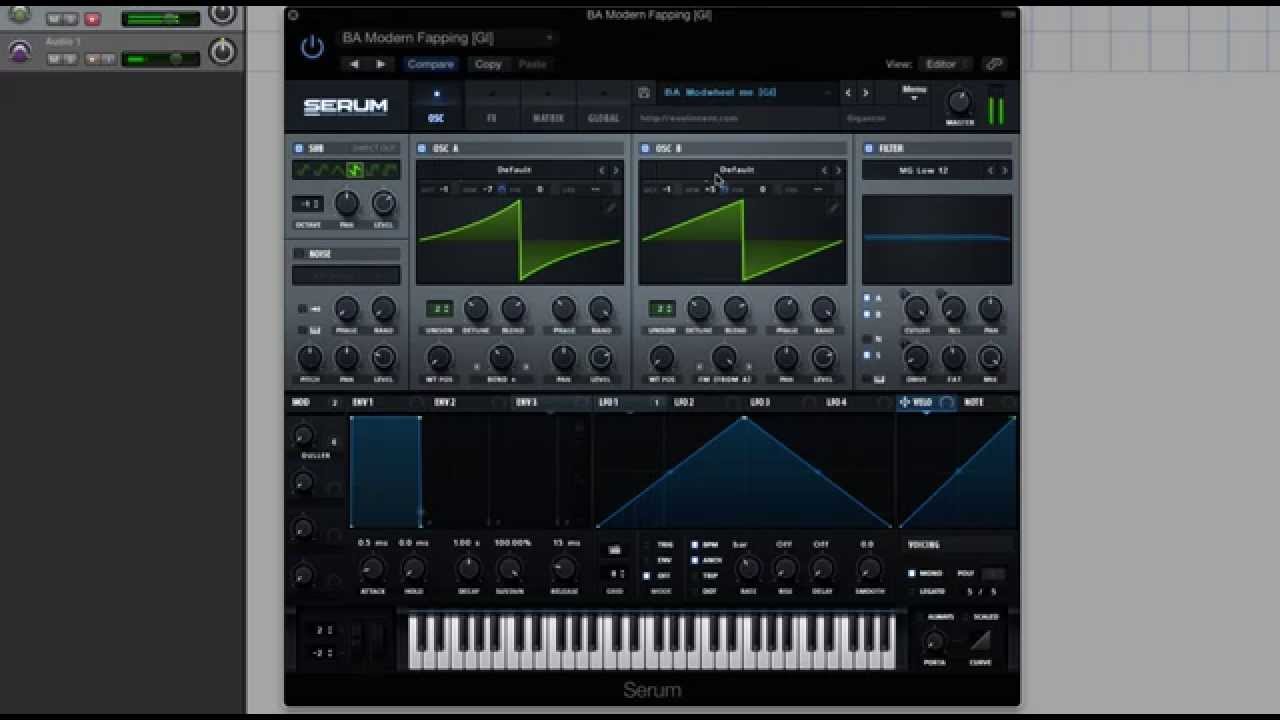Open the OSC B Default wavetable menu
The image size is (1280, 720).
(x=737, y=170)
